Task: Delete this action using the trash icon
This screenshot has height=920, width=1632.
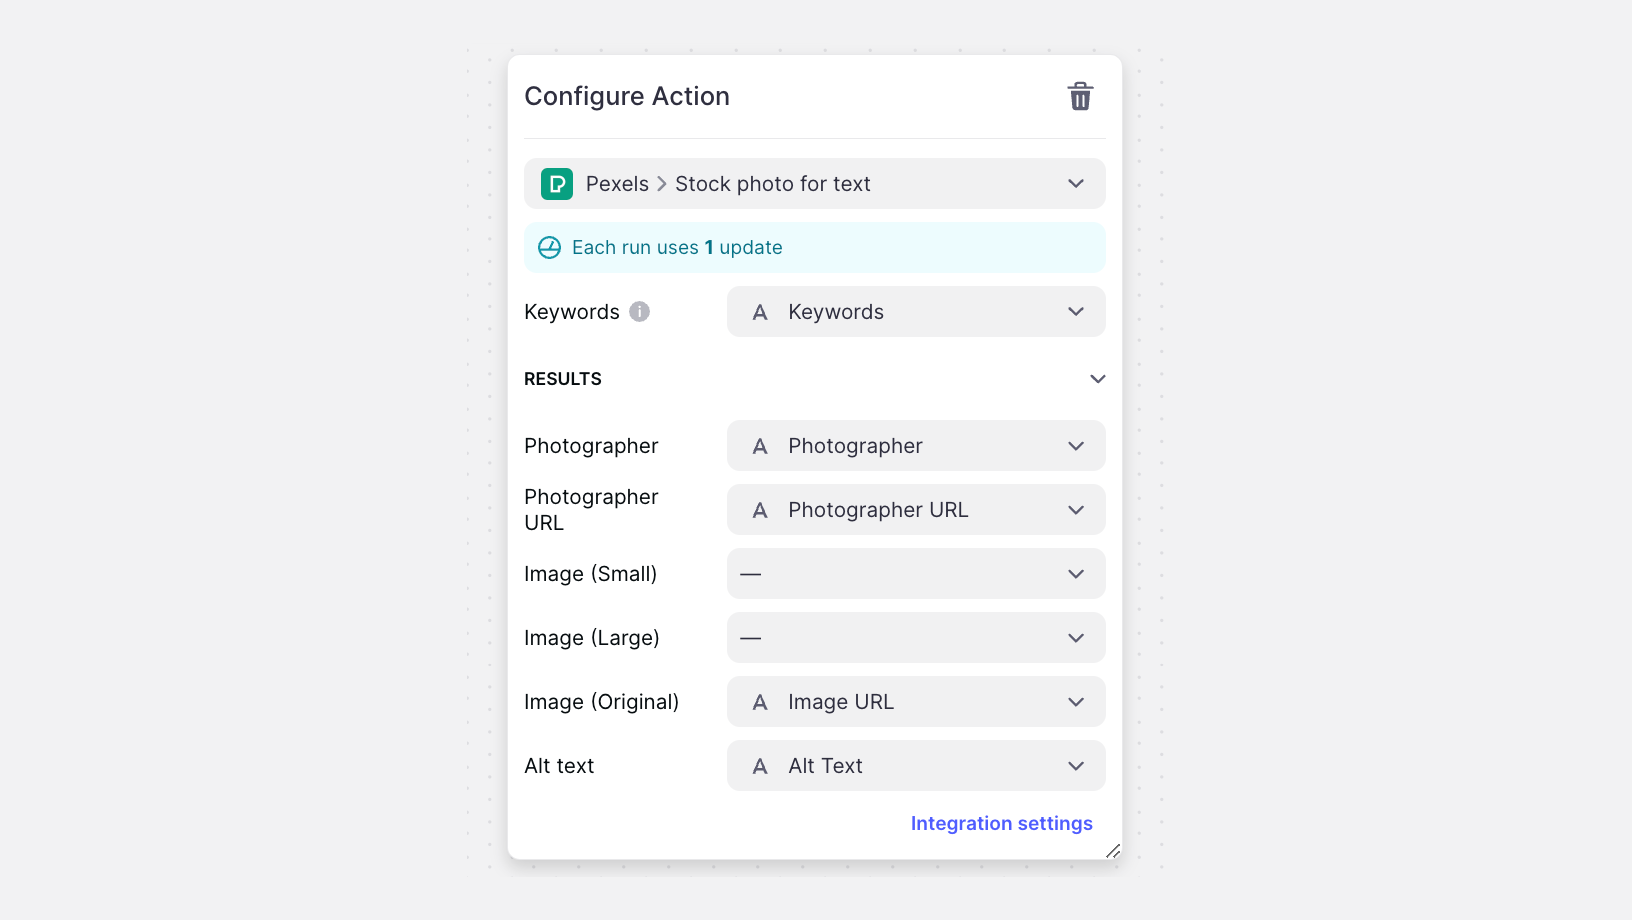Action: pyautogui.click(x=1080, y=96)
